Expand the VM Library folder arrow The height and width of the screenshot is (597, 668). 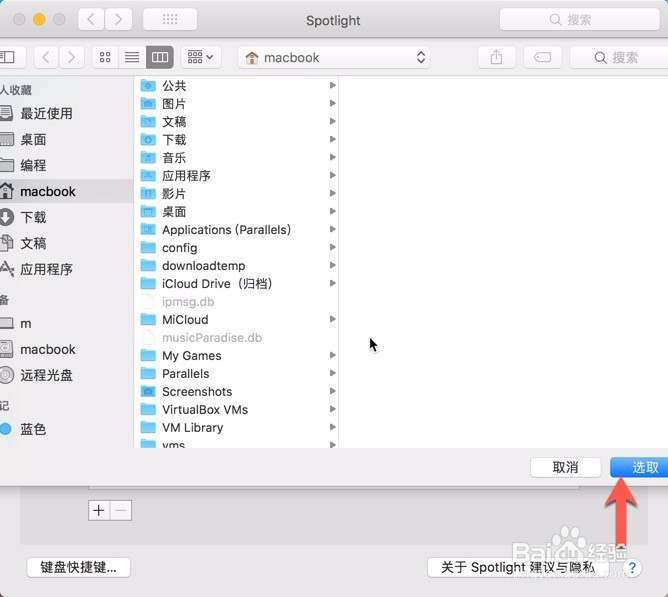333,427
